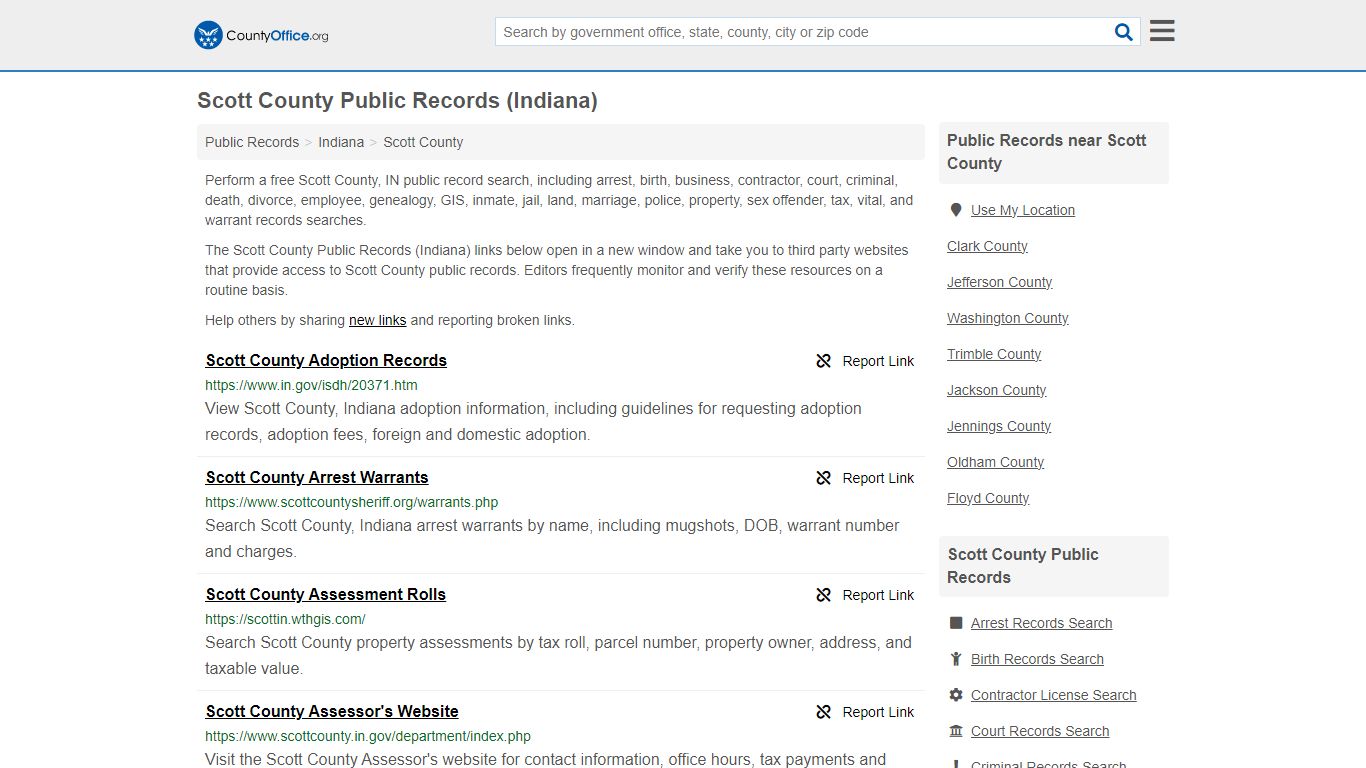Click the Court Records Search building icon
Image resolution: width=1366 pixels, height=768 pixels.
pyautogui.click(x=956, y=731)
